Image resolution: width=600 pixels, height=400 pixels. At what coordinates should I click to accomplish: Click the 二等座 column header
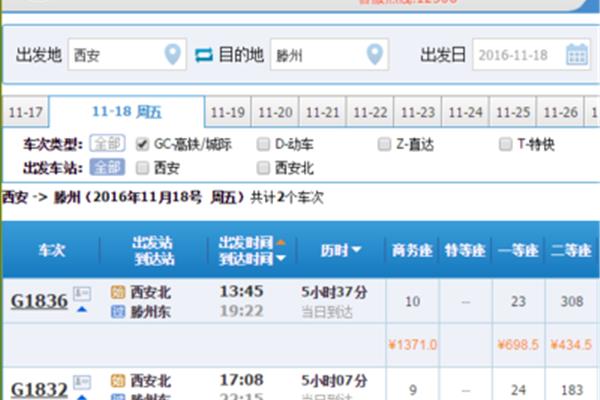tap(571, 250)
